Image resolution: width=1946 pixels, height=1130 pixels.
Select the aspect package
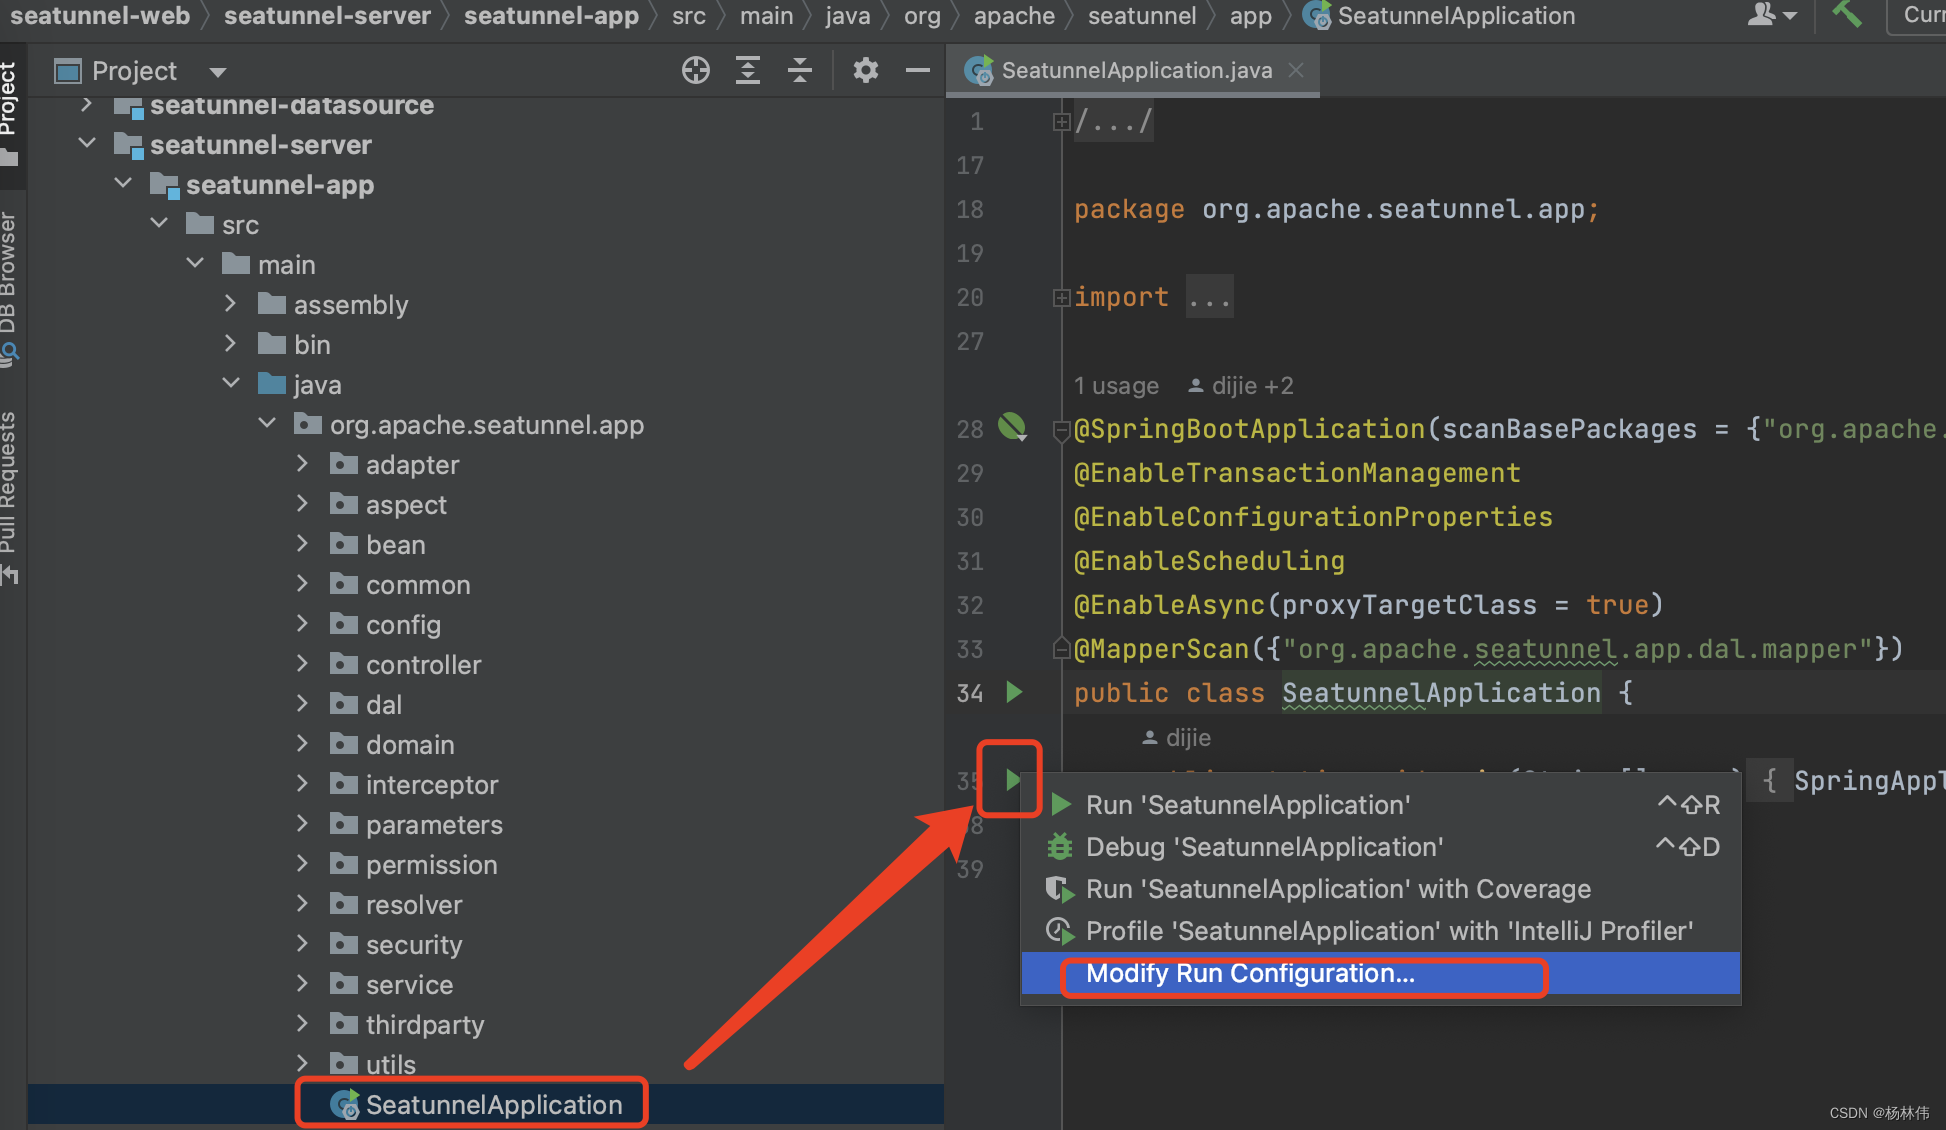pyautogui.click(x=406, y=505)
